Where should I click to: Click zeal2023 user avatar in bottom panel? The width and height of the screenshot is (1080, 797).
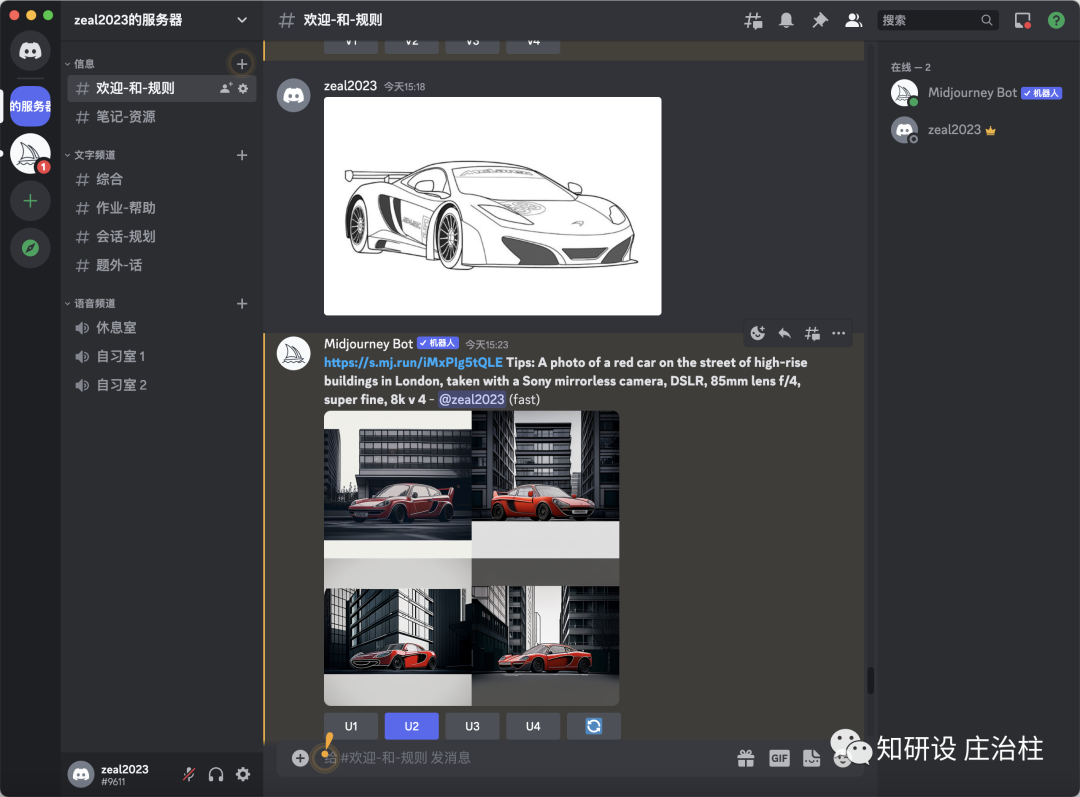pos(81,774)
